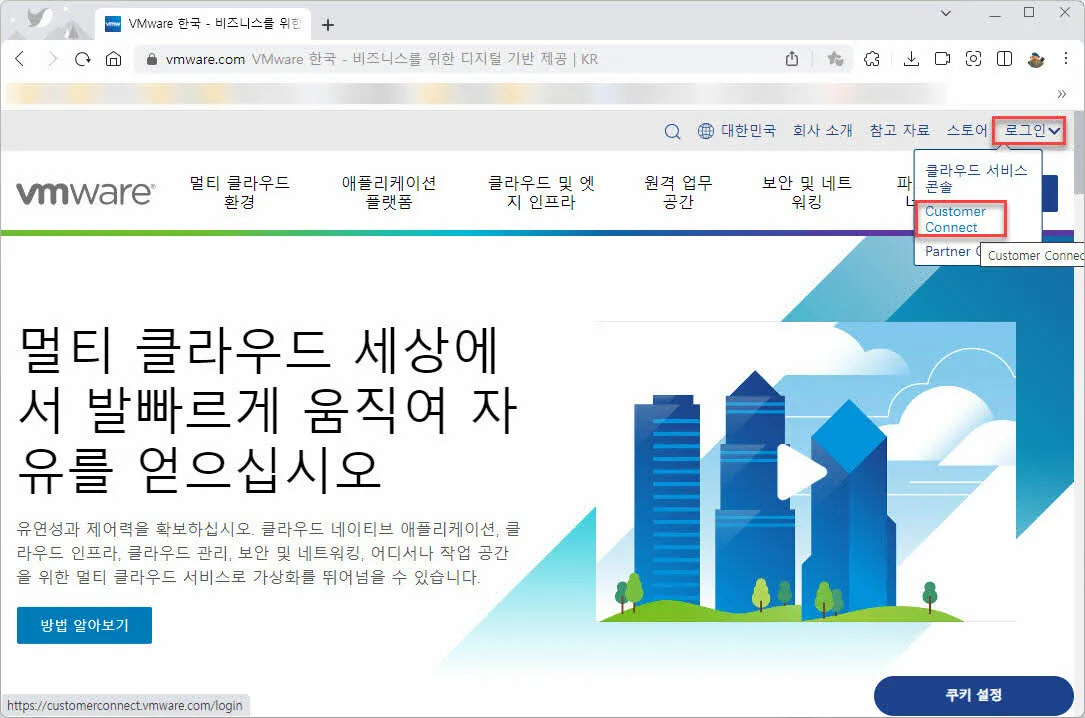This screenshot has width=1085, height=718.
Task: Open the search magnifier on the VMware site
Action: point(672,130)
